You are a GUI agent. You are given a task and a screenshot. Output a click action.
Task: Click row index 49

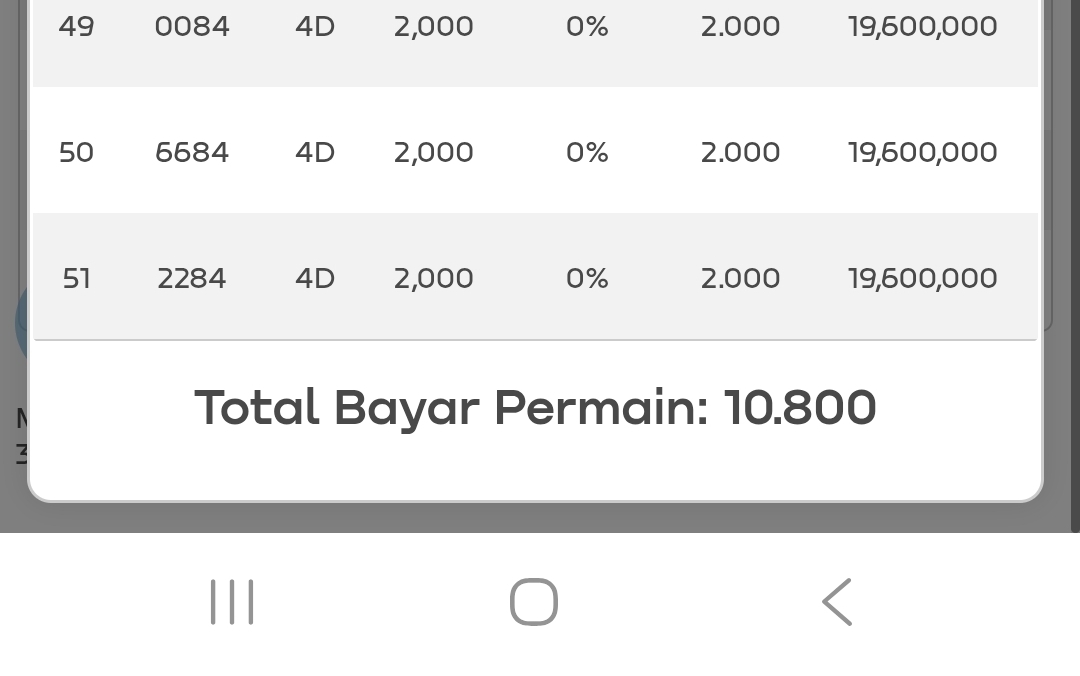pos(76,27)
